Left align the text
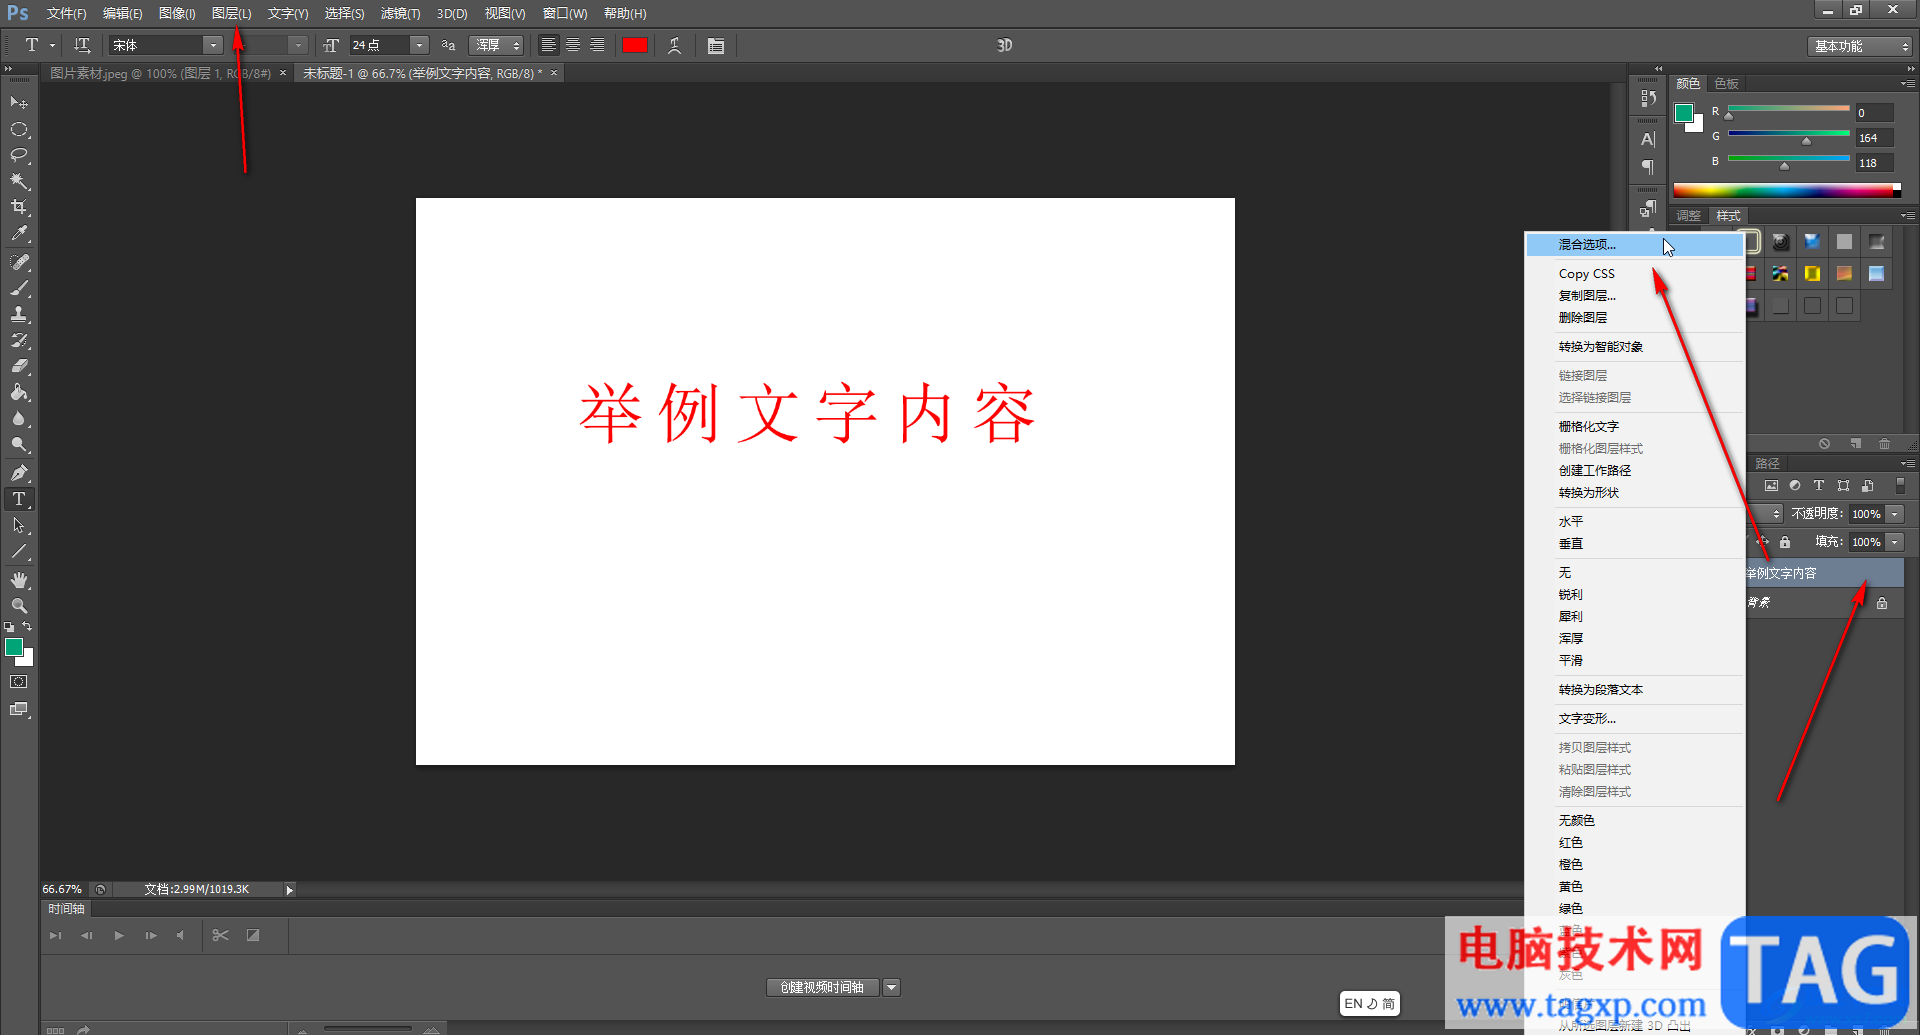The image size is (1920, 1035). 548,45
